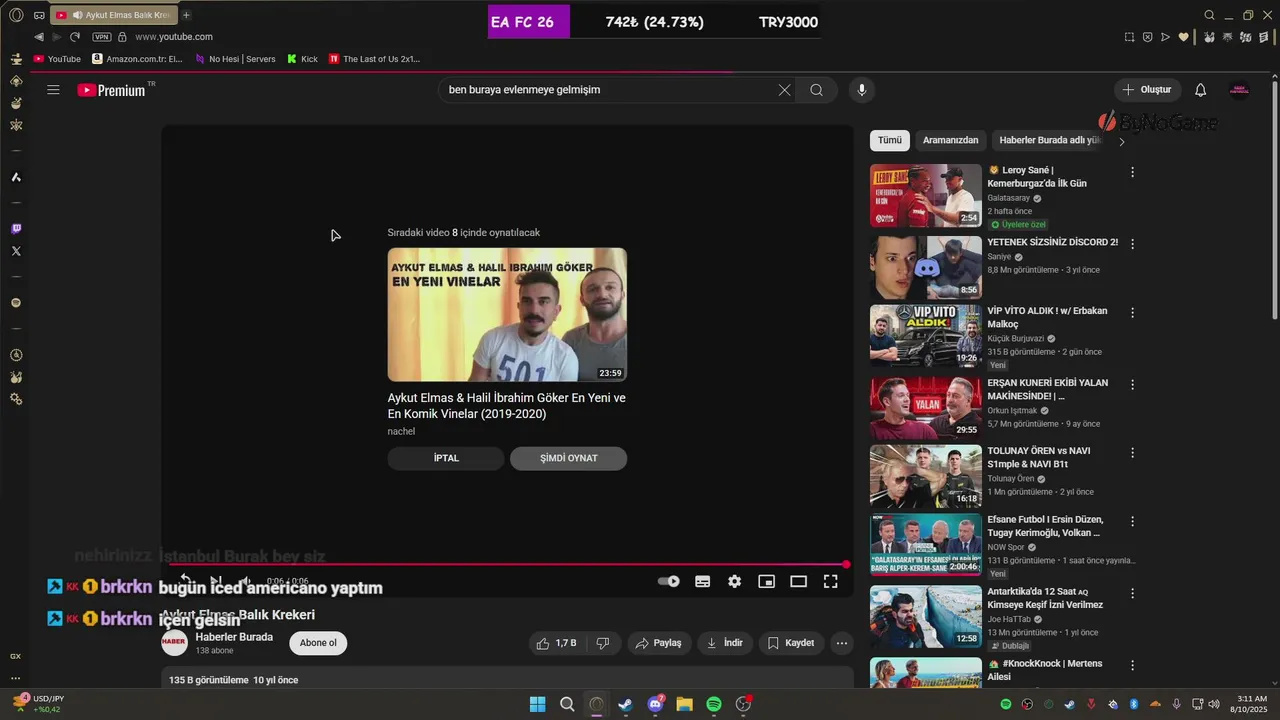
Task: Save video with Kaydet button
Action: click(x=791, y=643)
